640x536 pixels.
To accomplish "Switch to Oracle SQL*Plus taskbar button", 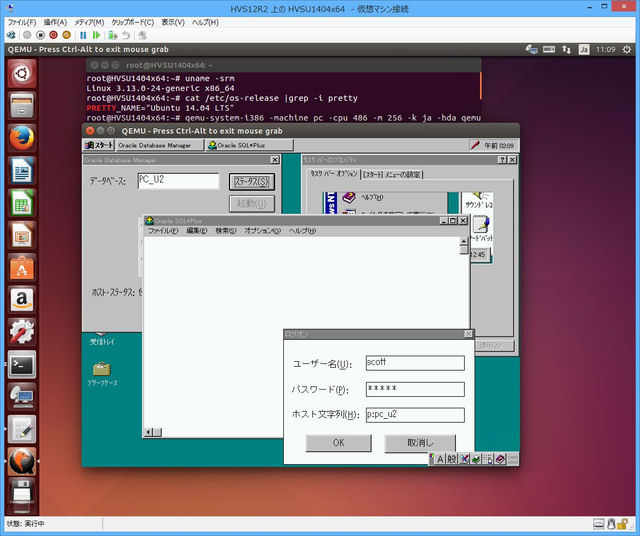I will [249, 145].
